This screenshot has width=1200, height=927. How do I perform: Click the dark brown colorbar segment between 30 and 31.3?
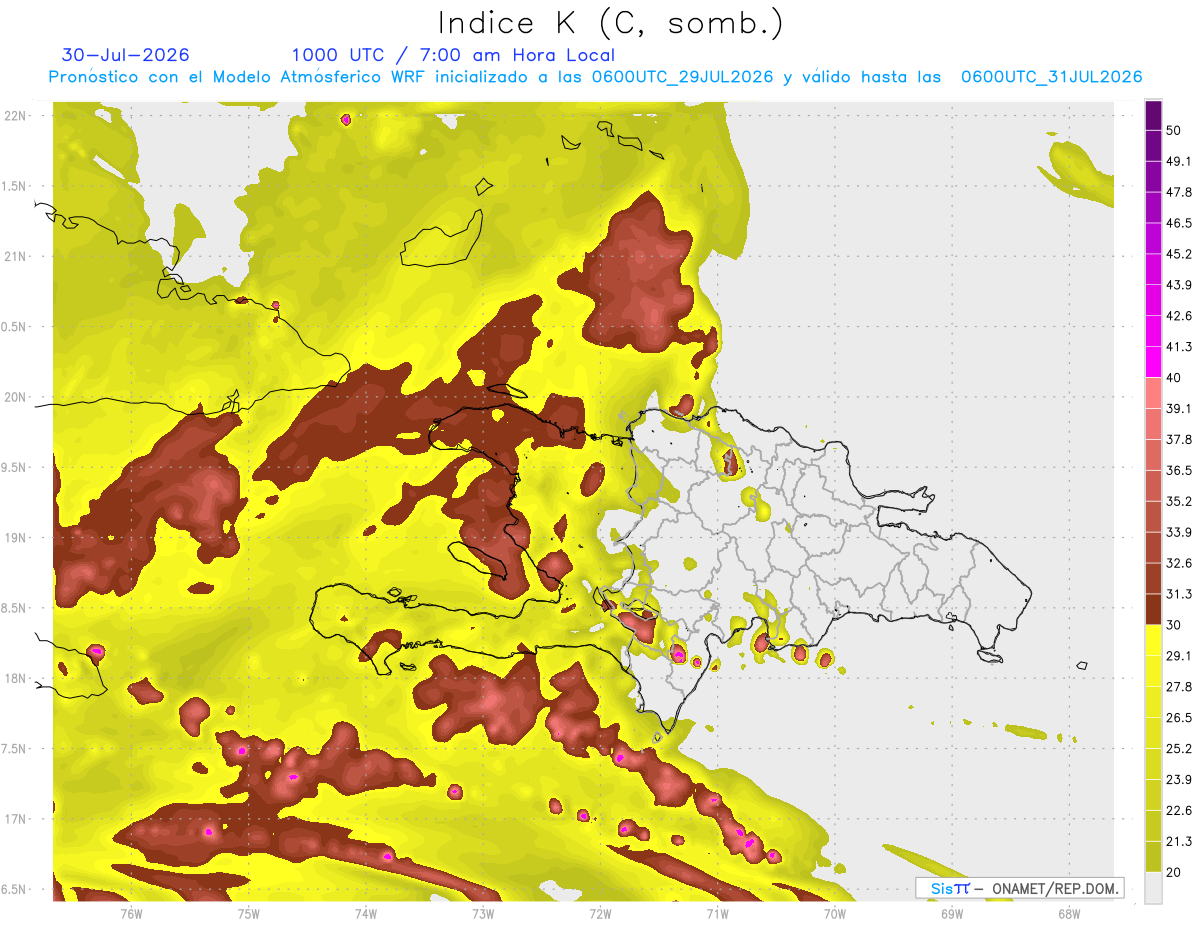[1153, 609]
